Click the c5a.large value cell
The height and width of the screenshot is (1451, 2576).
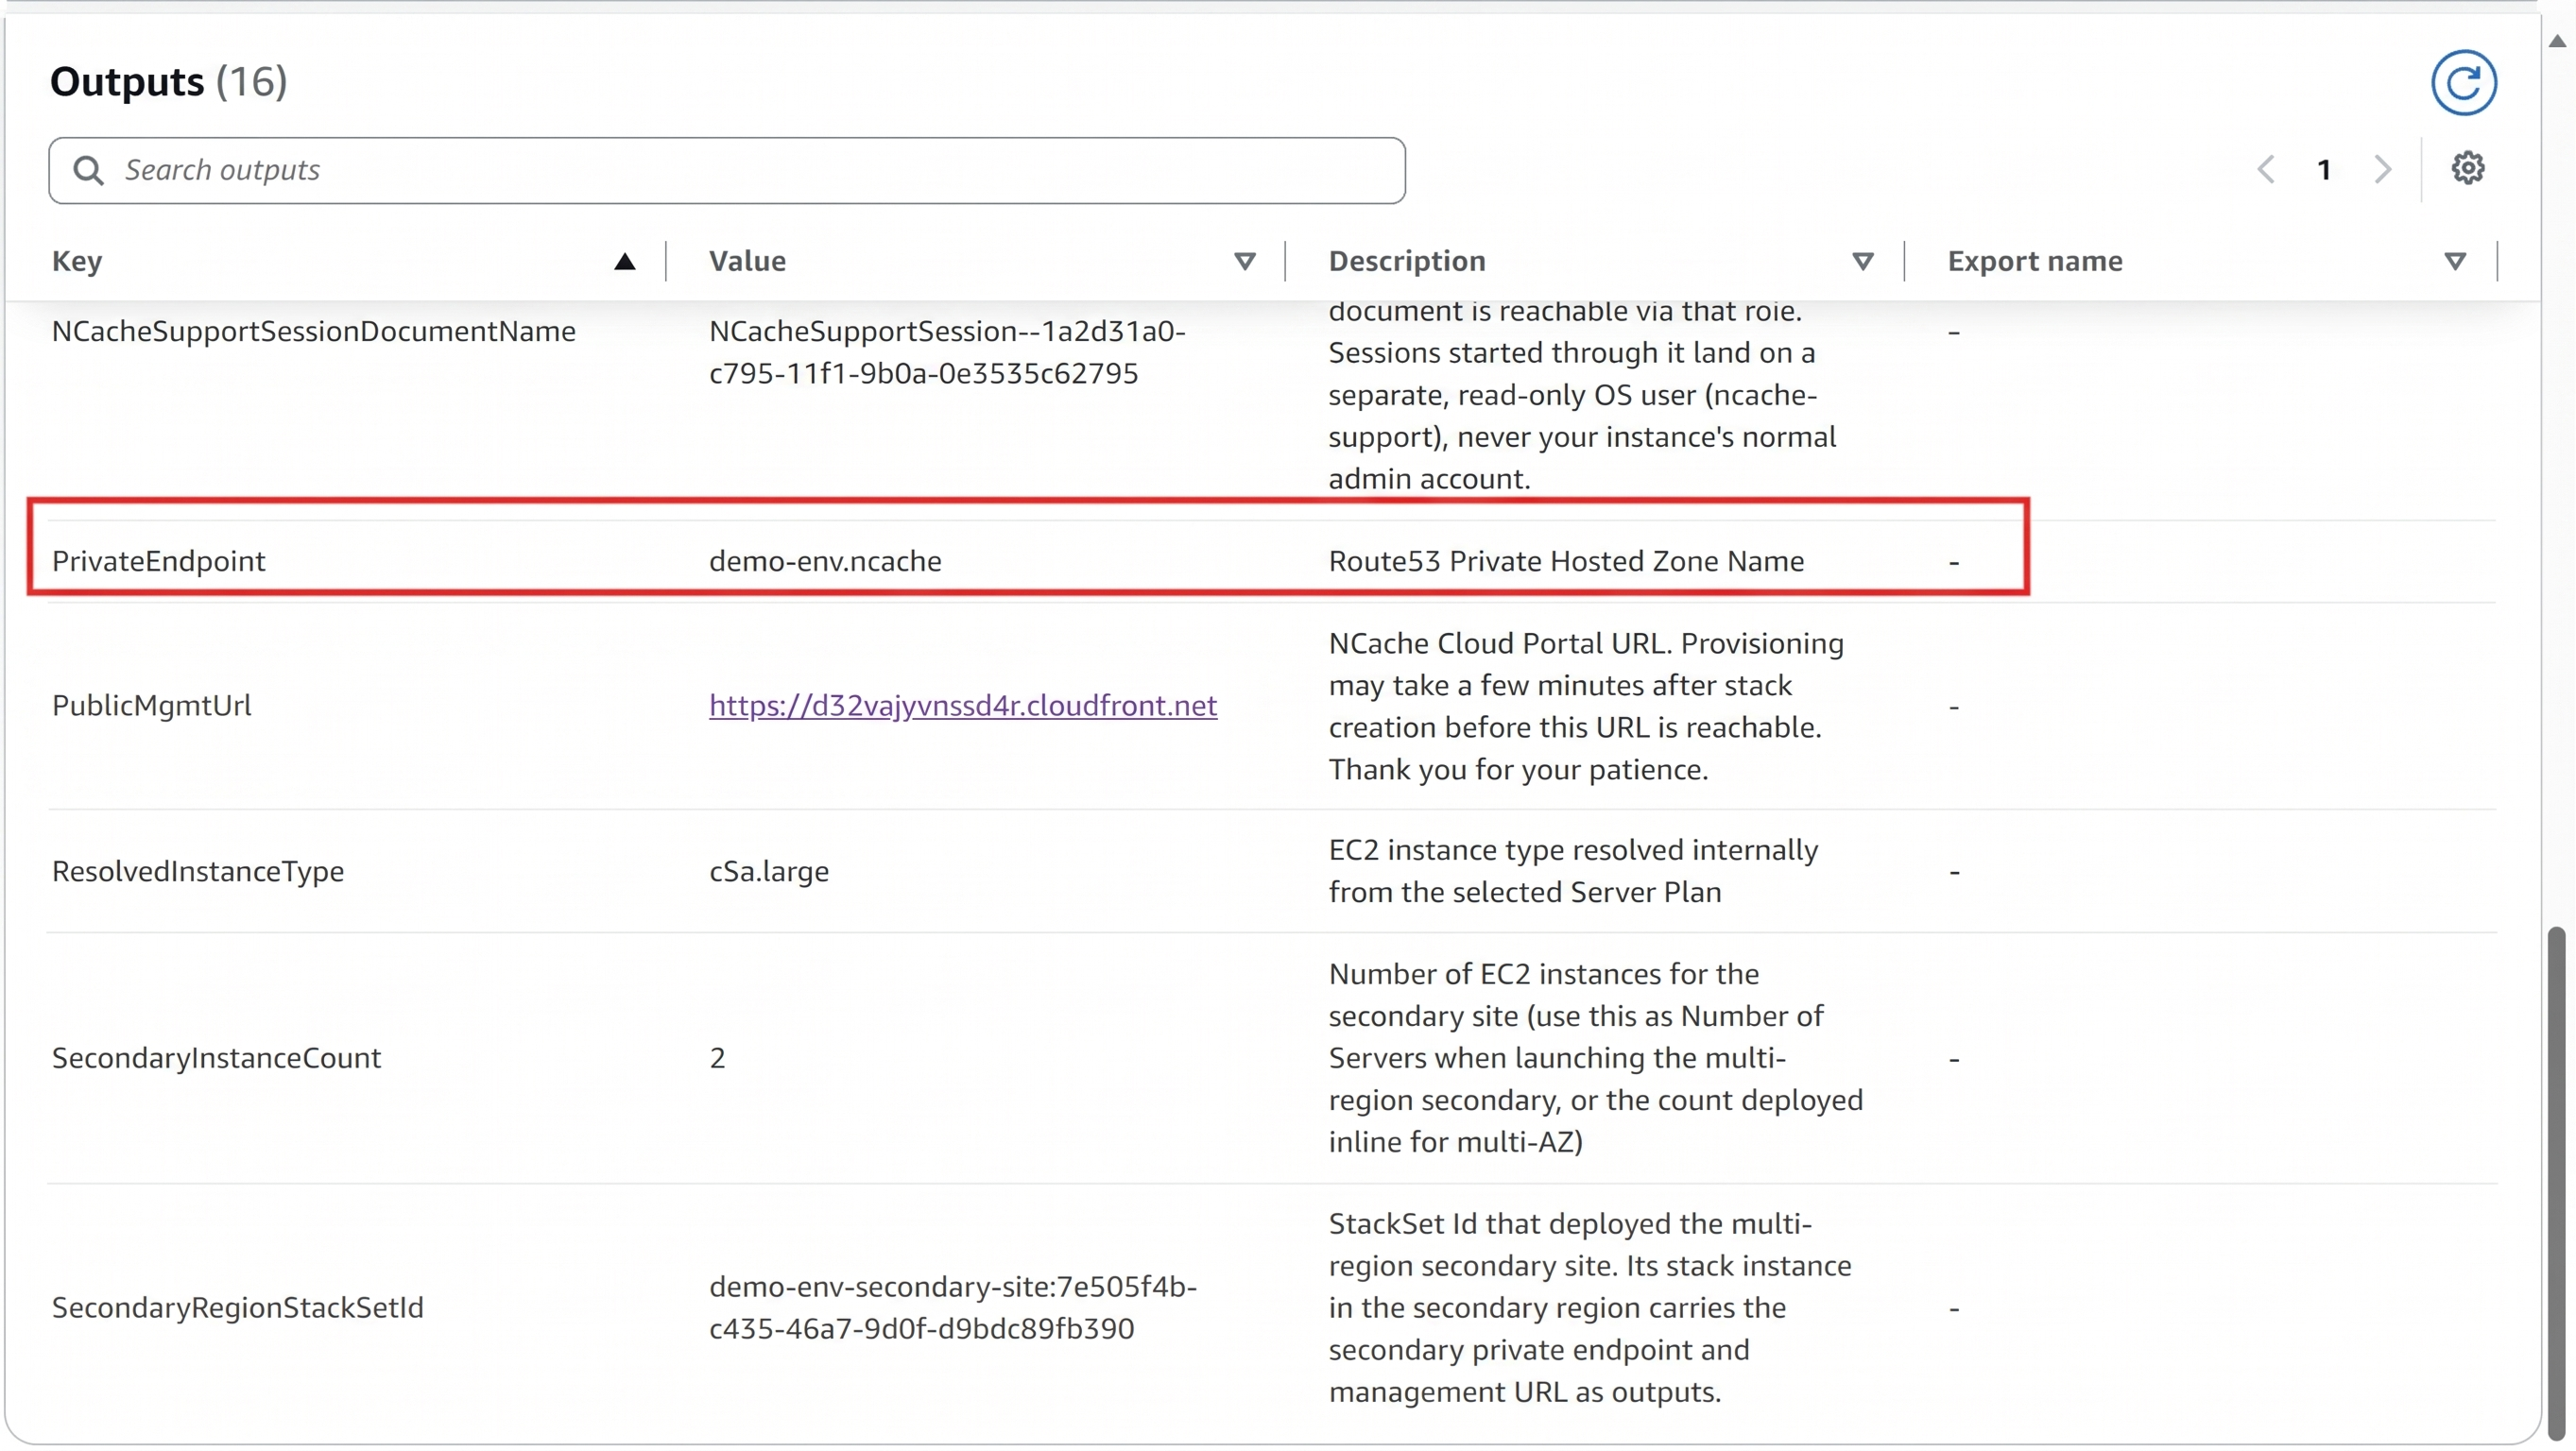coord(768,871)
